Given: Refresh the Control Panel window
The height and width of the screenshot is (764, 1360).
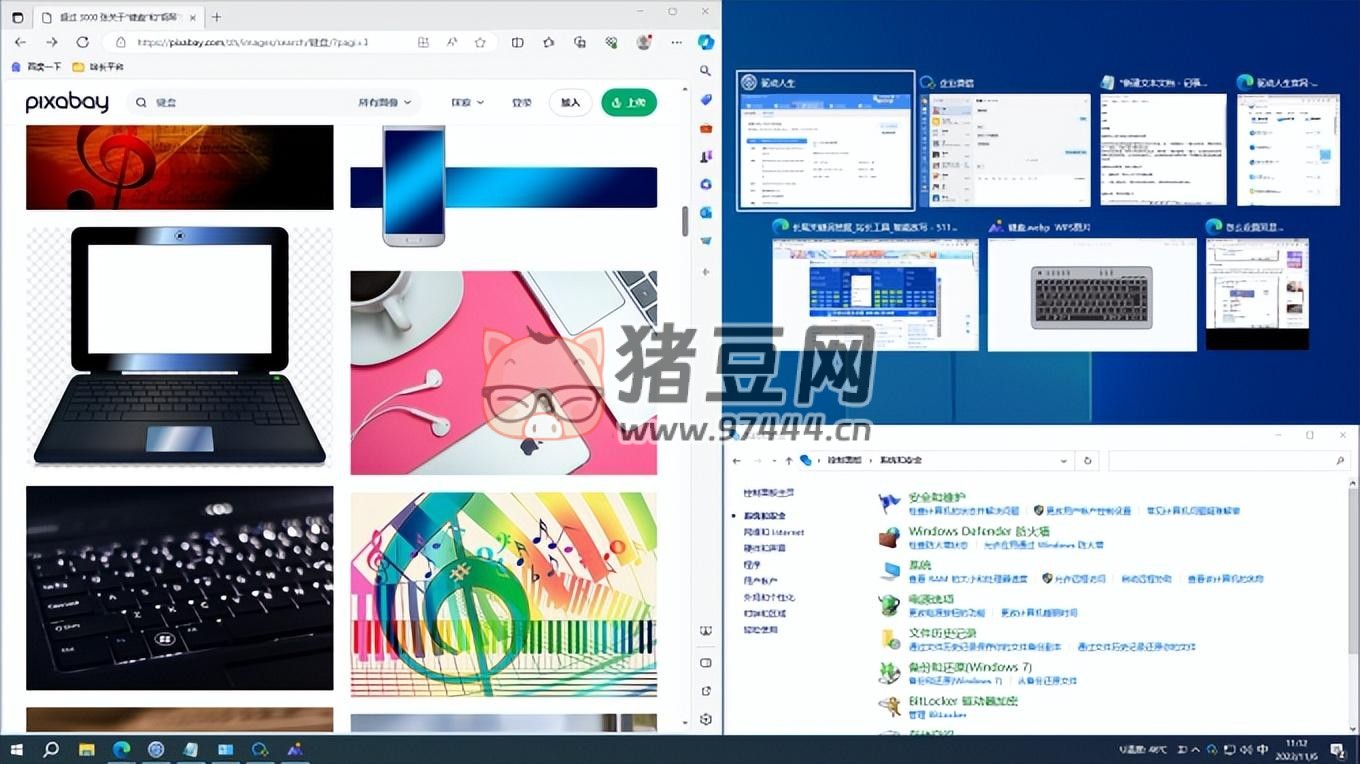Looking at the screenshot, I should [1088, 461].
